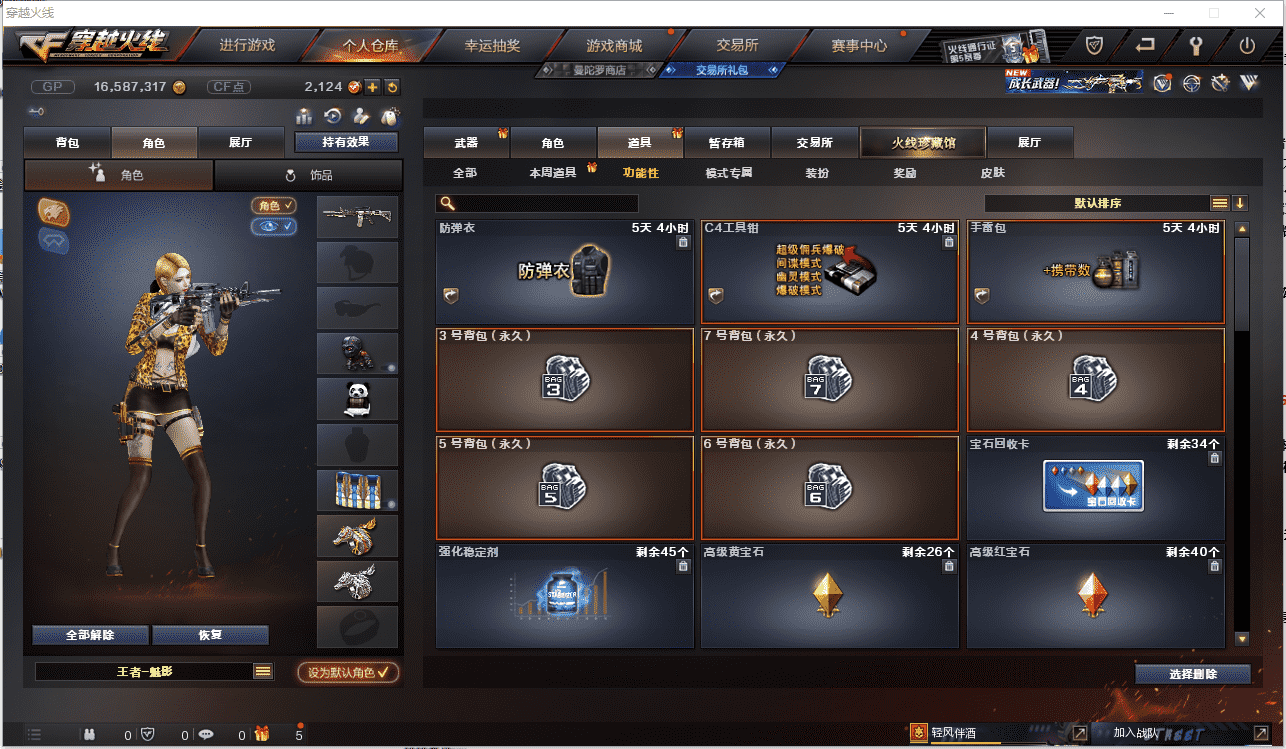
Task: Refresh currency balance with circular arrow icon
Action: click(x=392, y=87)
